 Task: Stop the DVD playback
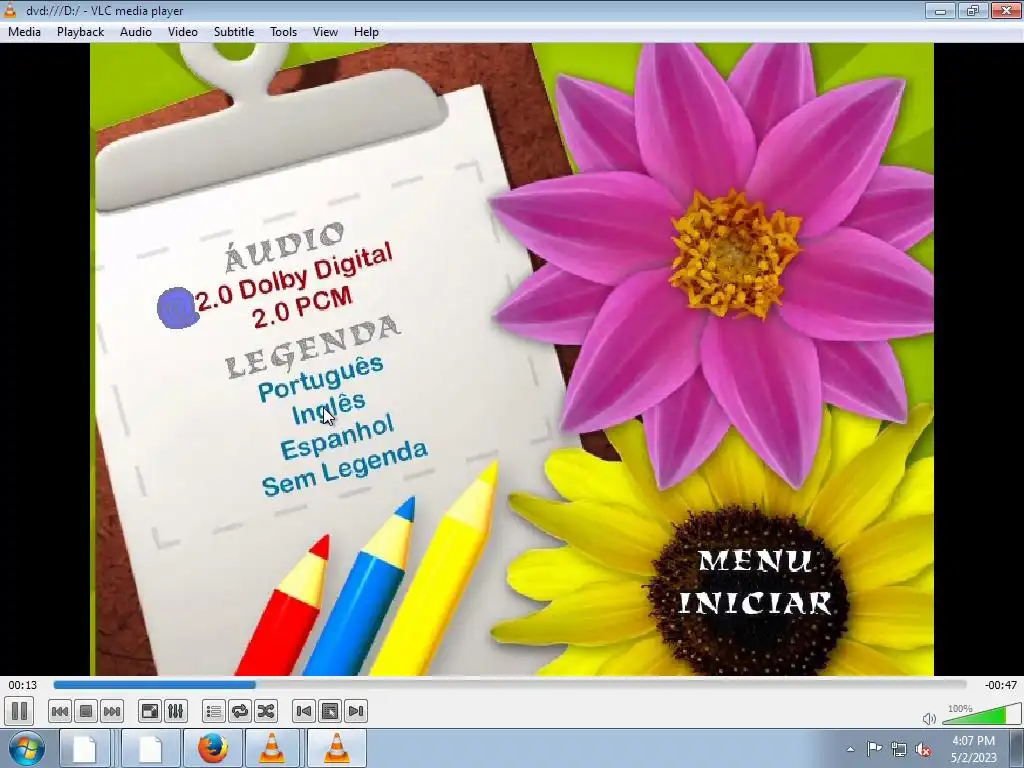(86, 711)
